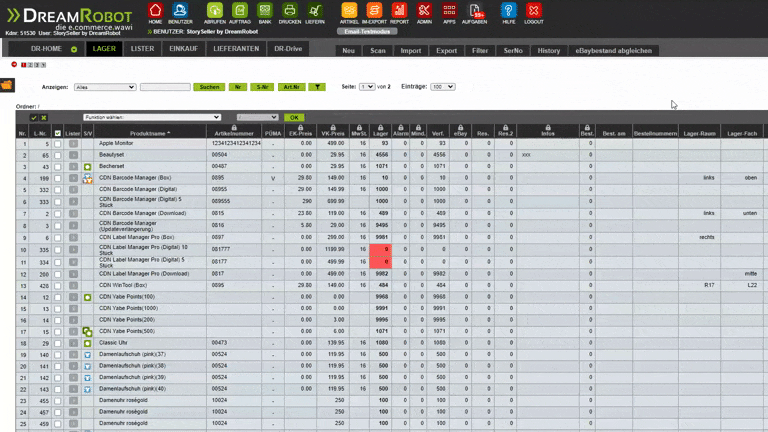The height and width of the screenshot is (432, 768).
Task: Open the BANK icon
Action: click(x=264, y=11)
